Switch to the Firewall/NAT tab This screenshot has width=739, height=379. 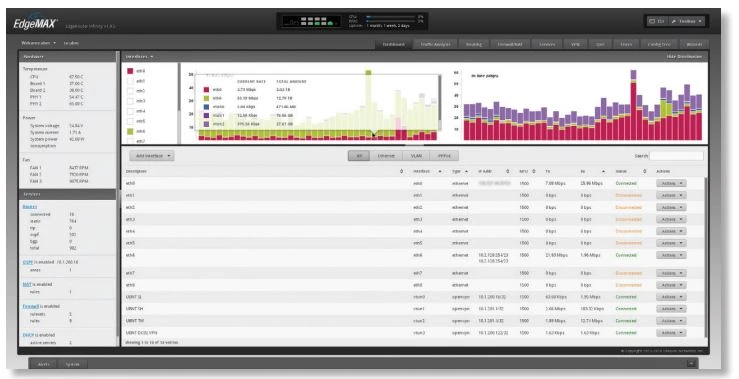(510, 44)
